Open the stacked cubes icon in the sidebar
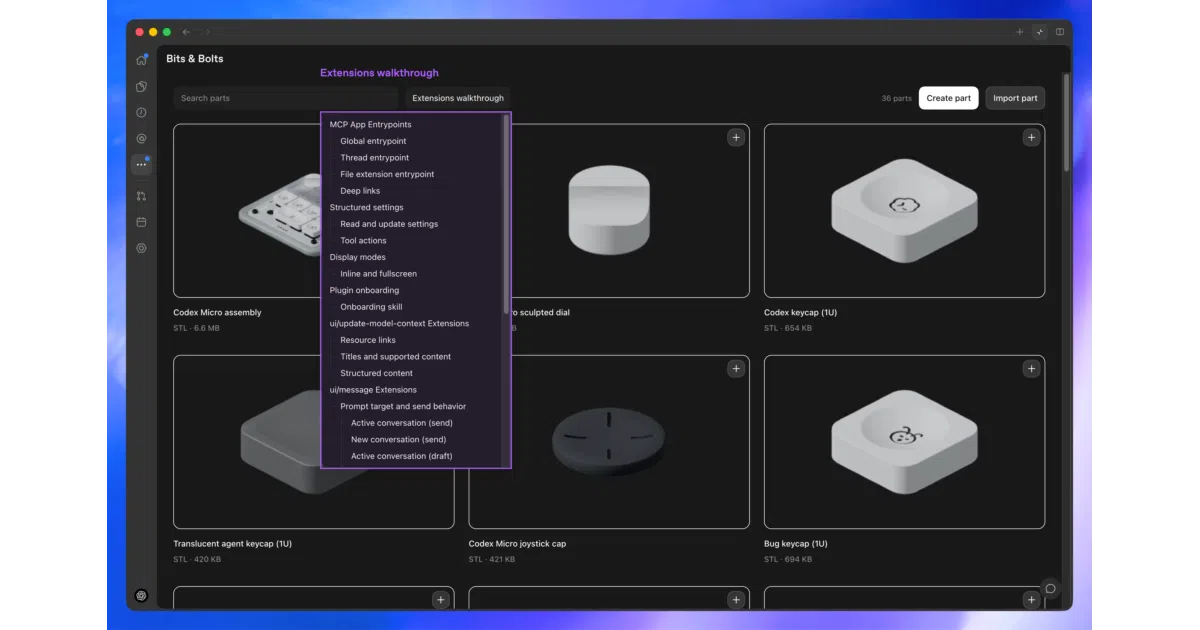Screen dimensions: 1200x630 click(141, 87)
